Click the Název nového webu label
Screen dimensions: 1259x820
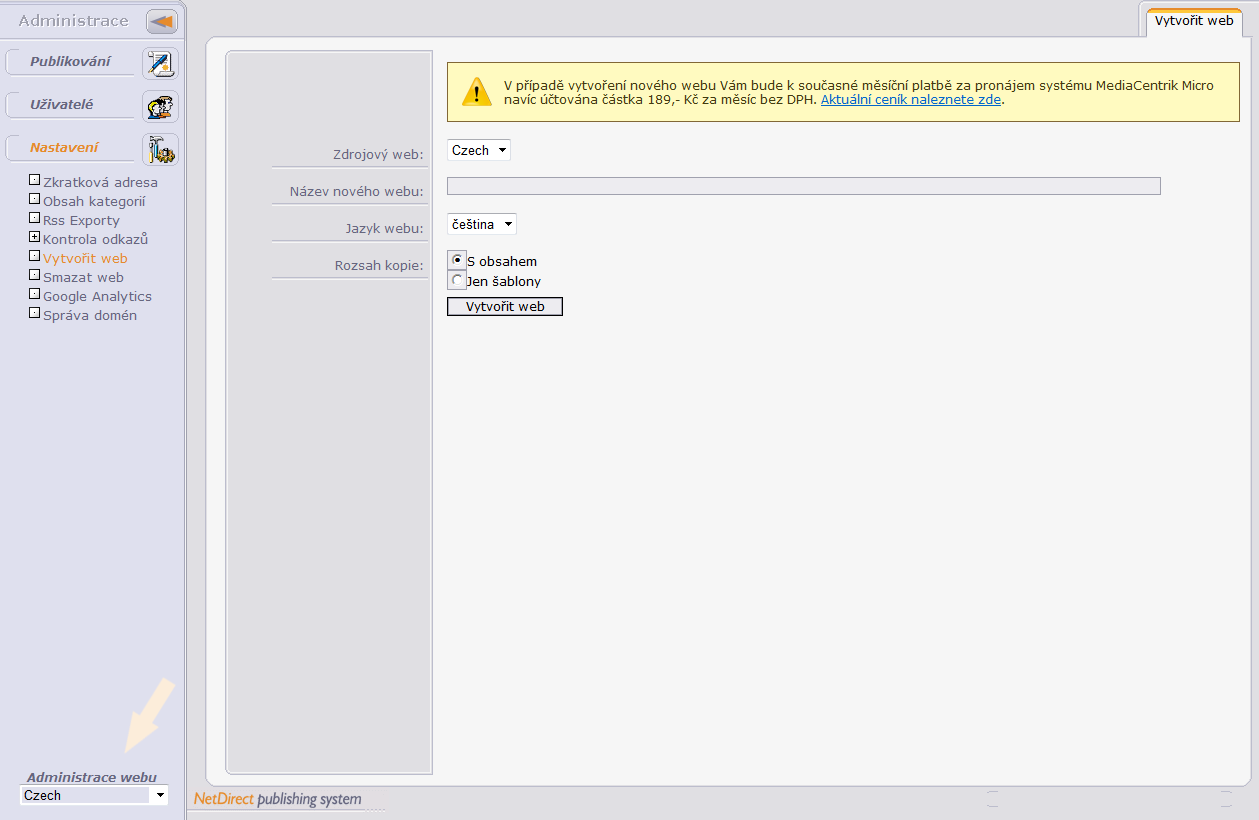pos(357,191)
